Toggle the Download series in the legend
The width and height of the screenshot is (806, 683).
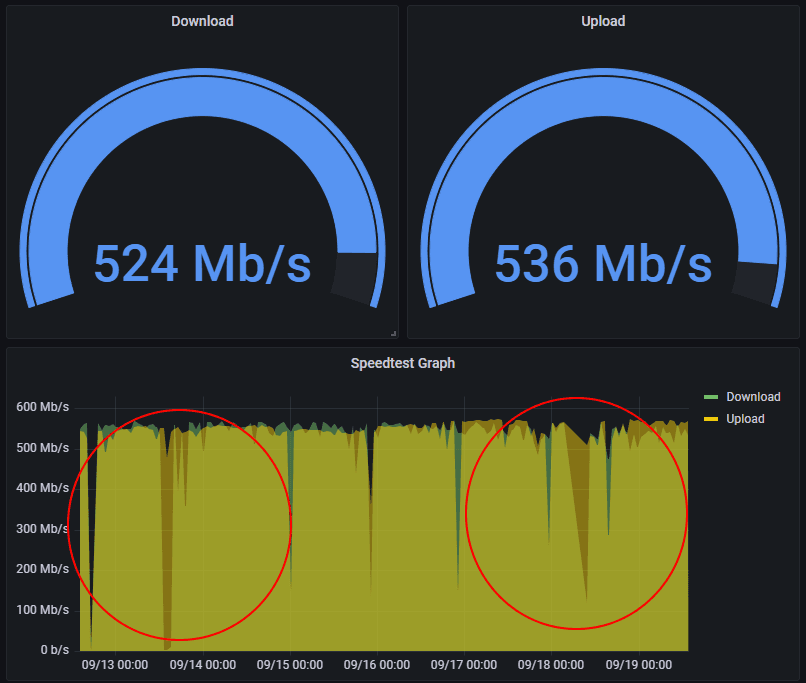tap(754, 396)
